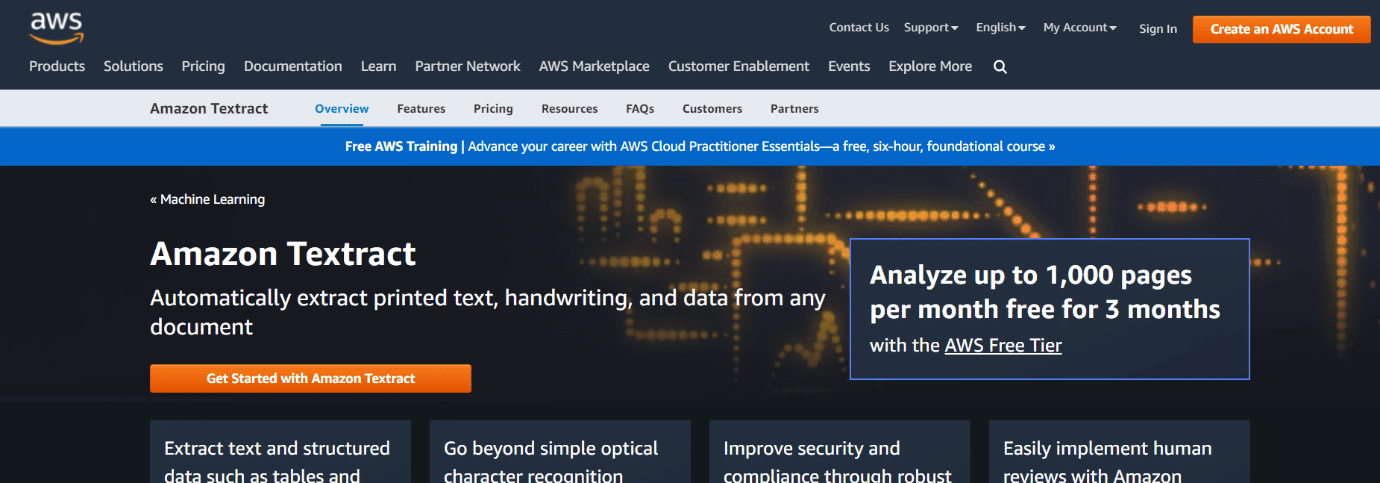Image resolution: width=1380 pixels, height=483 pixels.
Task: Open the Solutions menu
Action: point(133,66)
